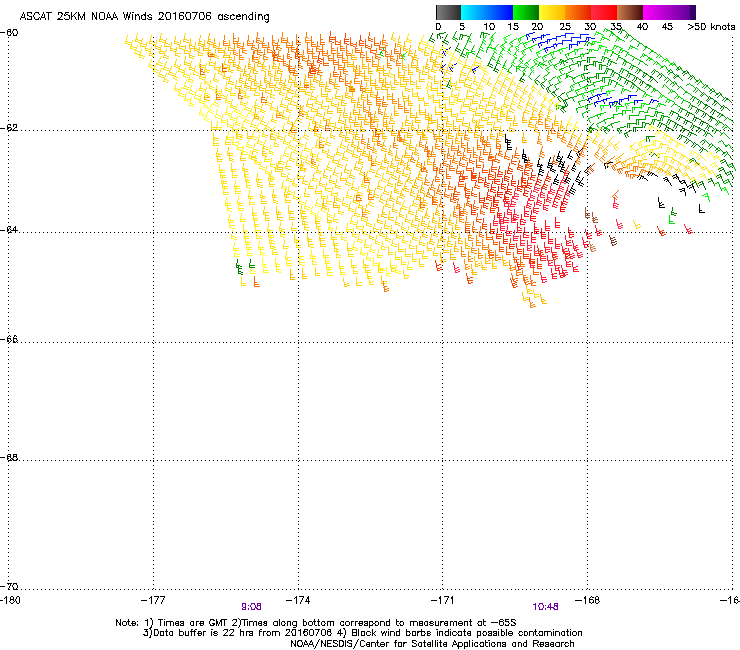Click the latitude label '-68'

(x=9, y=458)
